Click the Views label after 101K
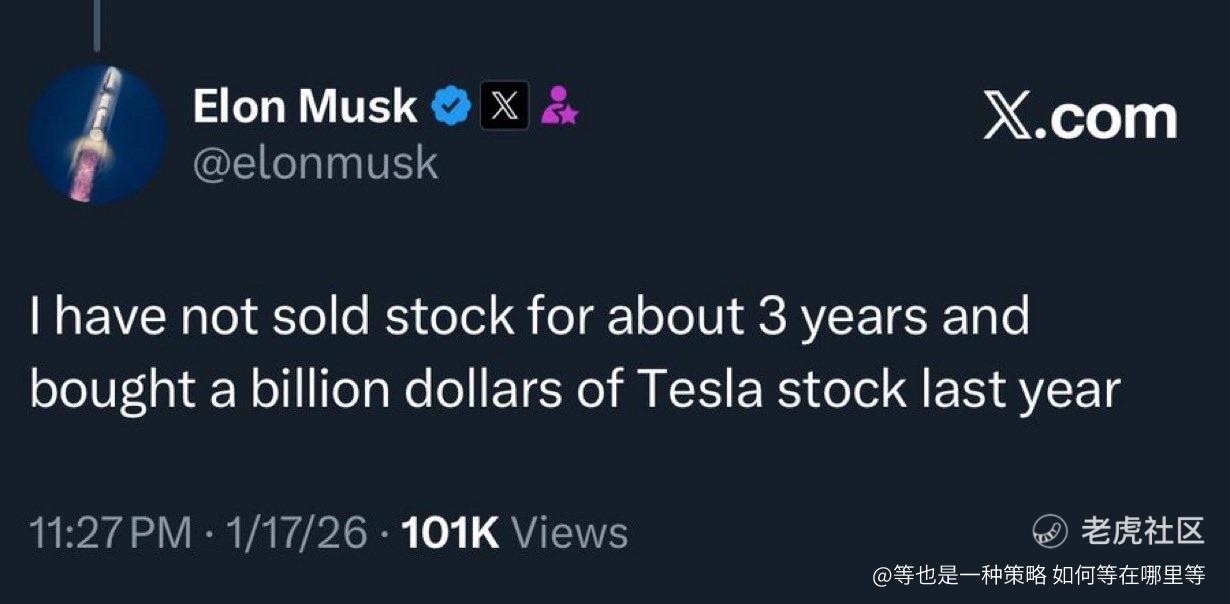The height and width of the screenshot is (604, 1230). click(570, 532)
